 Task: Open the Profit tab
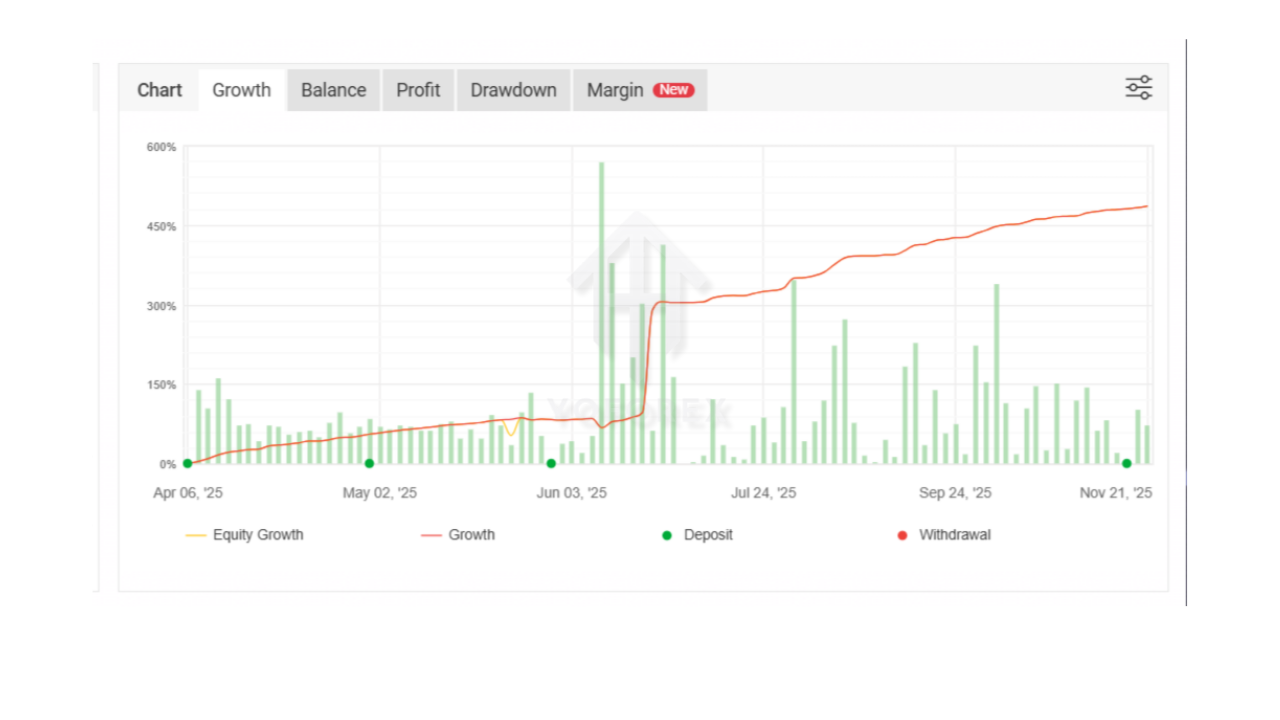tap(418, 90)
